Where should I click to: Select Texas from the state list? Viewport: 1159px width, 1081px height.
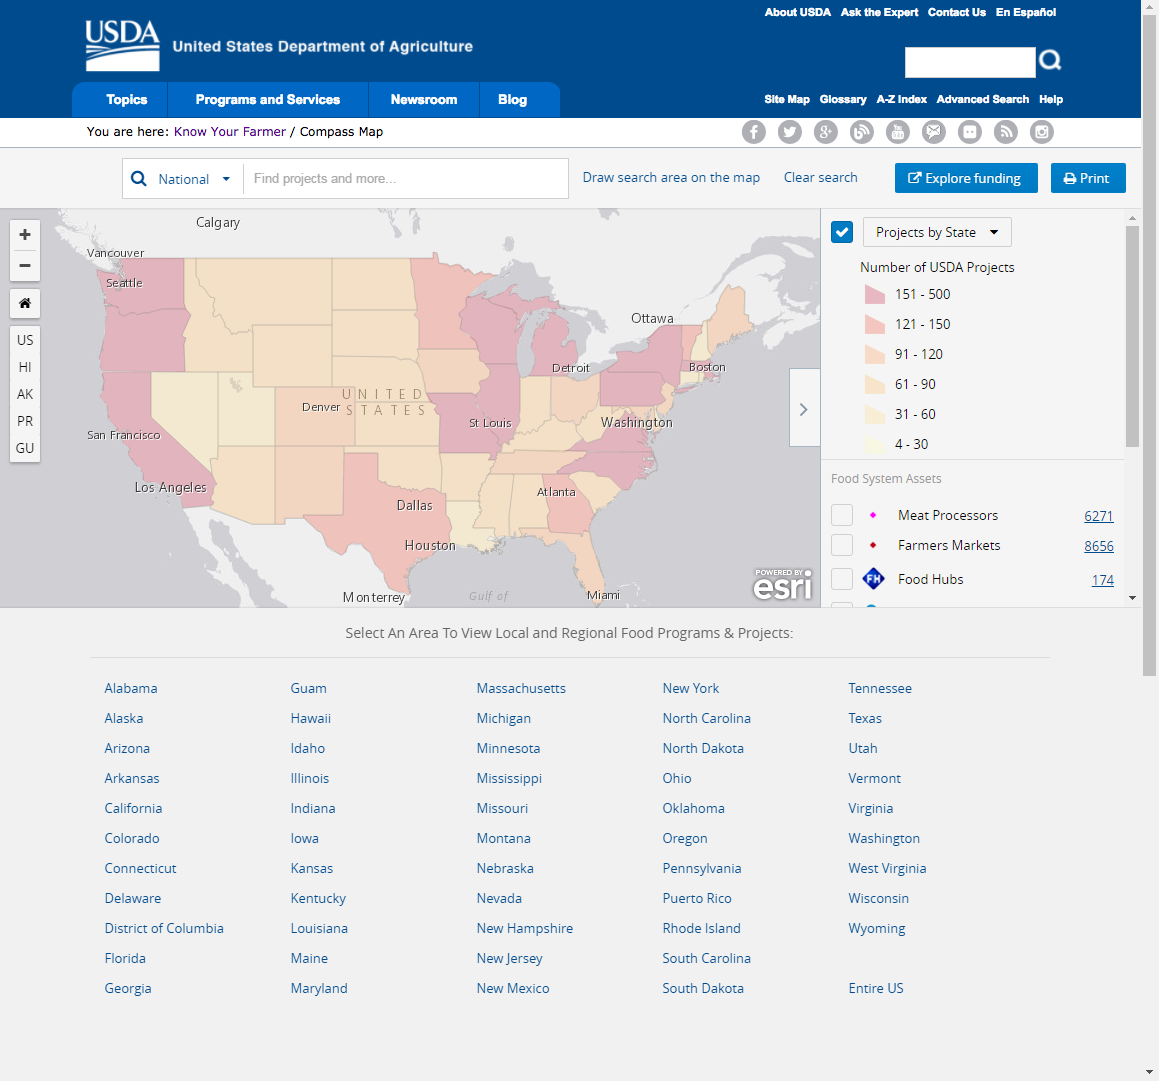865,718
